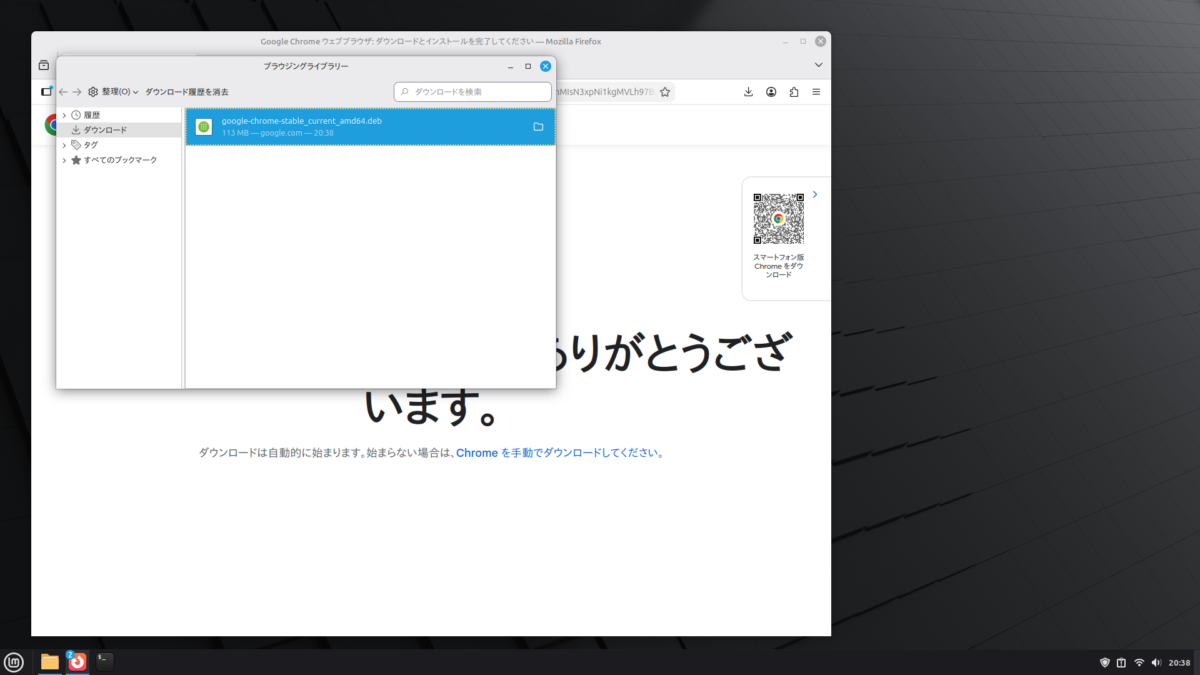Select ダウンロード in the library sidebar
This screenshot has width=1200, height=675.
coord(104,130)
